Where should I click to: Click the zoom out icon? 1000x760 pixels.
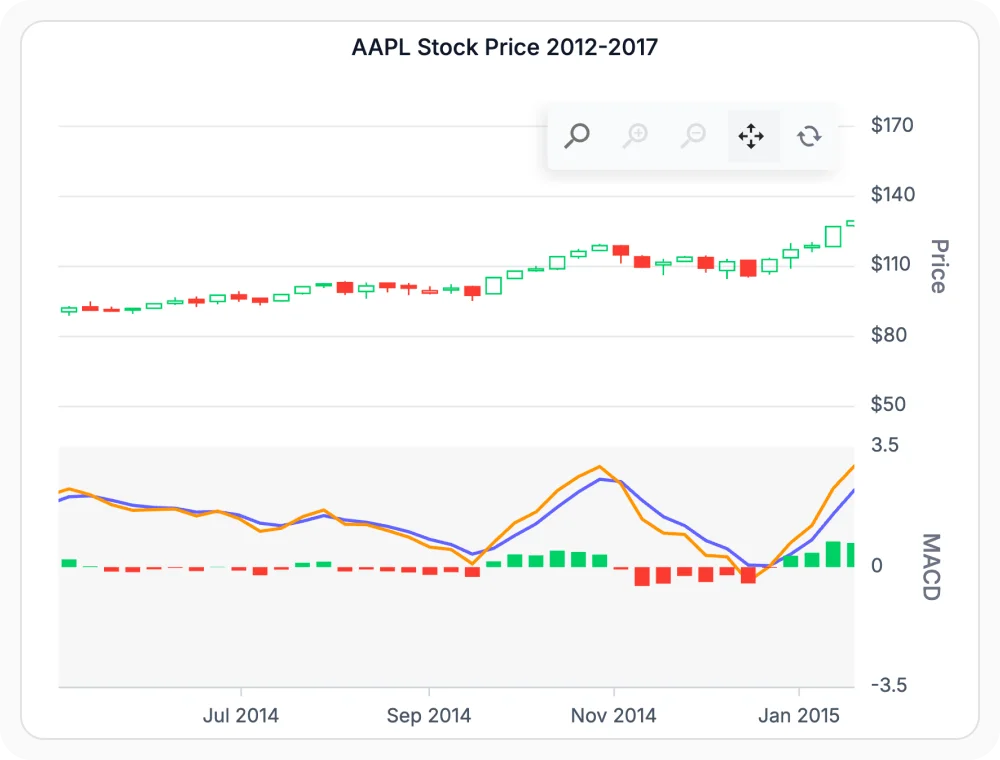click(693, 136)
